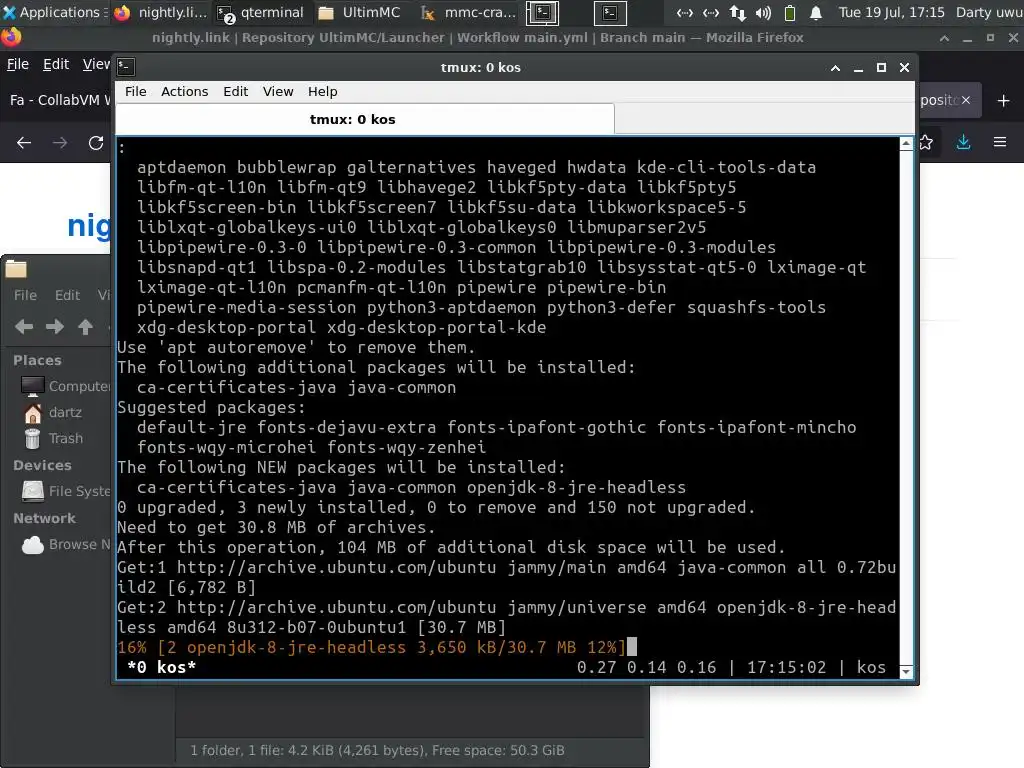Select the 'tmux: 0 kos' terminal tab
The image size is (1024, 768).
pyautogui.click(x=364, y=120)
